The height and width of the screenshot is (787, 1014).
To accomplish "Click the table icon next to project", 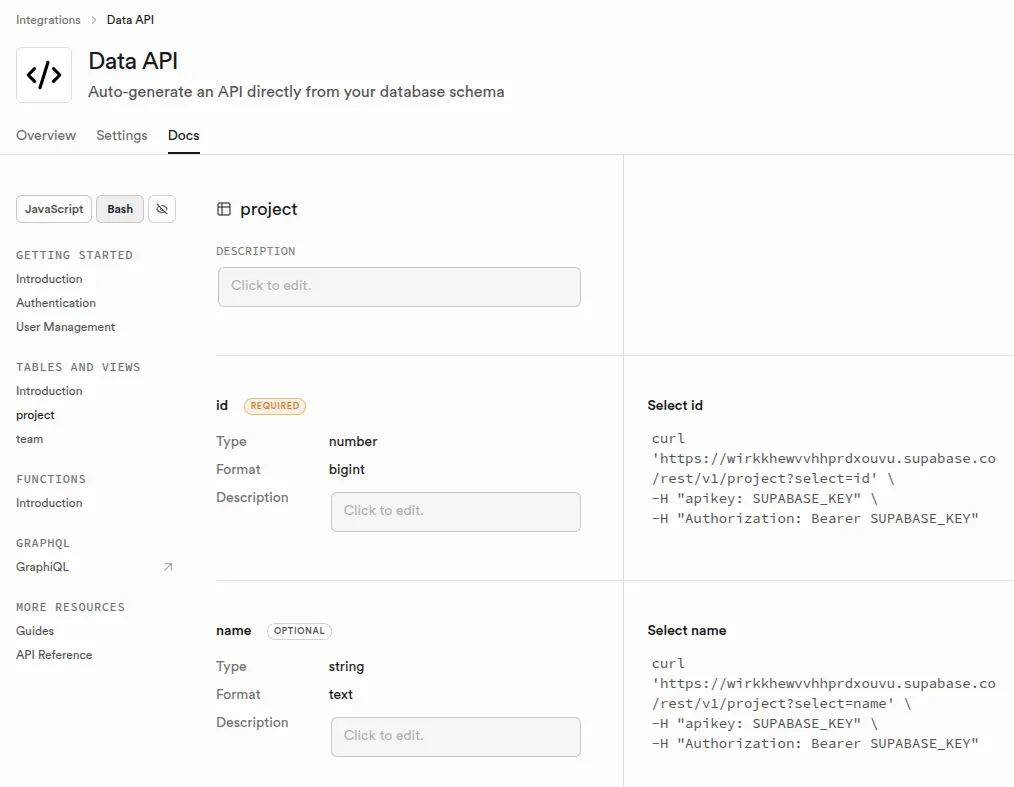I will pos(224,209).
